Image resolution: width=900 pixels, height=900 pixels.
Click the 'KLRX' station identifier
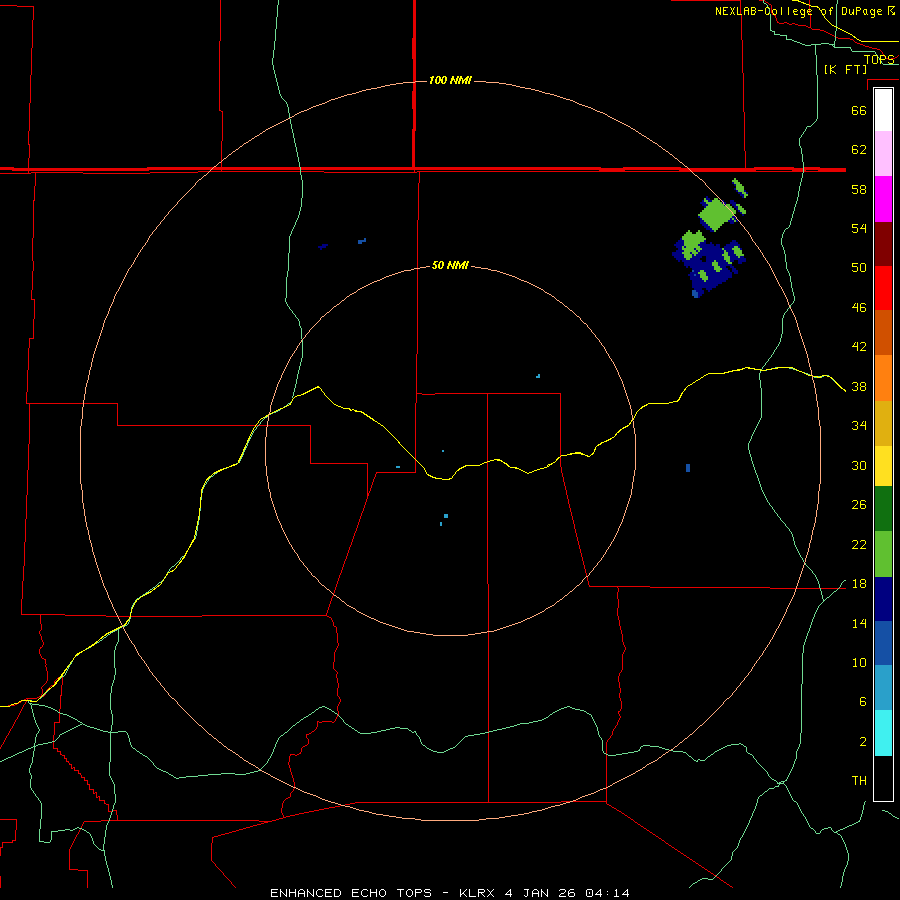[x=479, y=893]
